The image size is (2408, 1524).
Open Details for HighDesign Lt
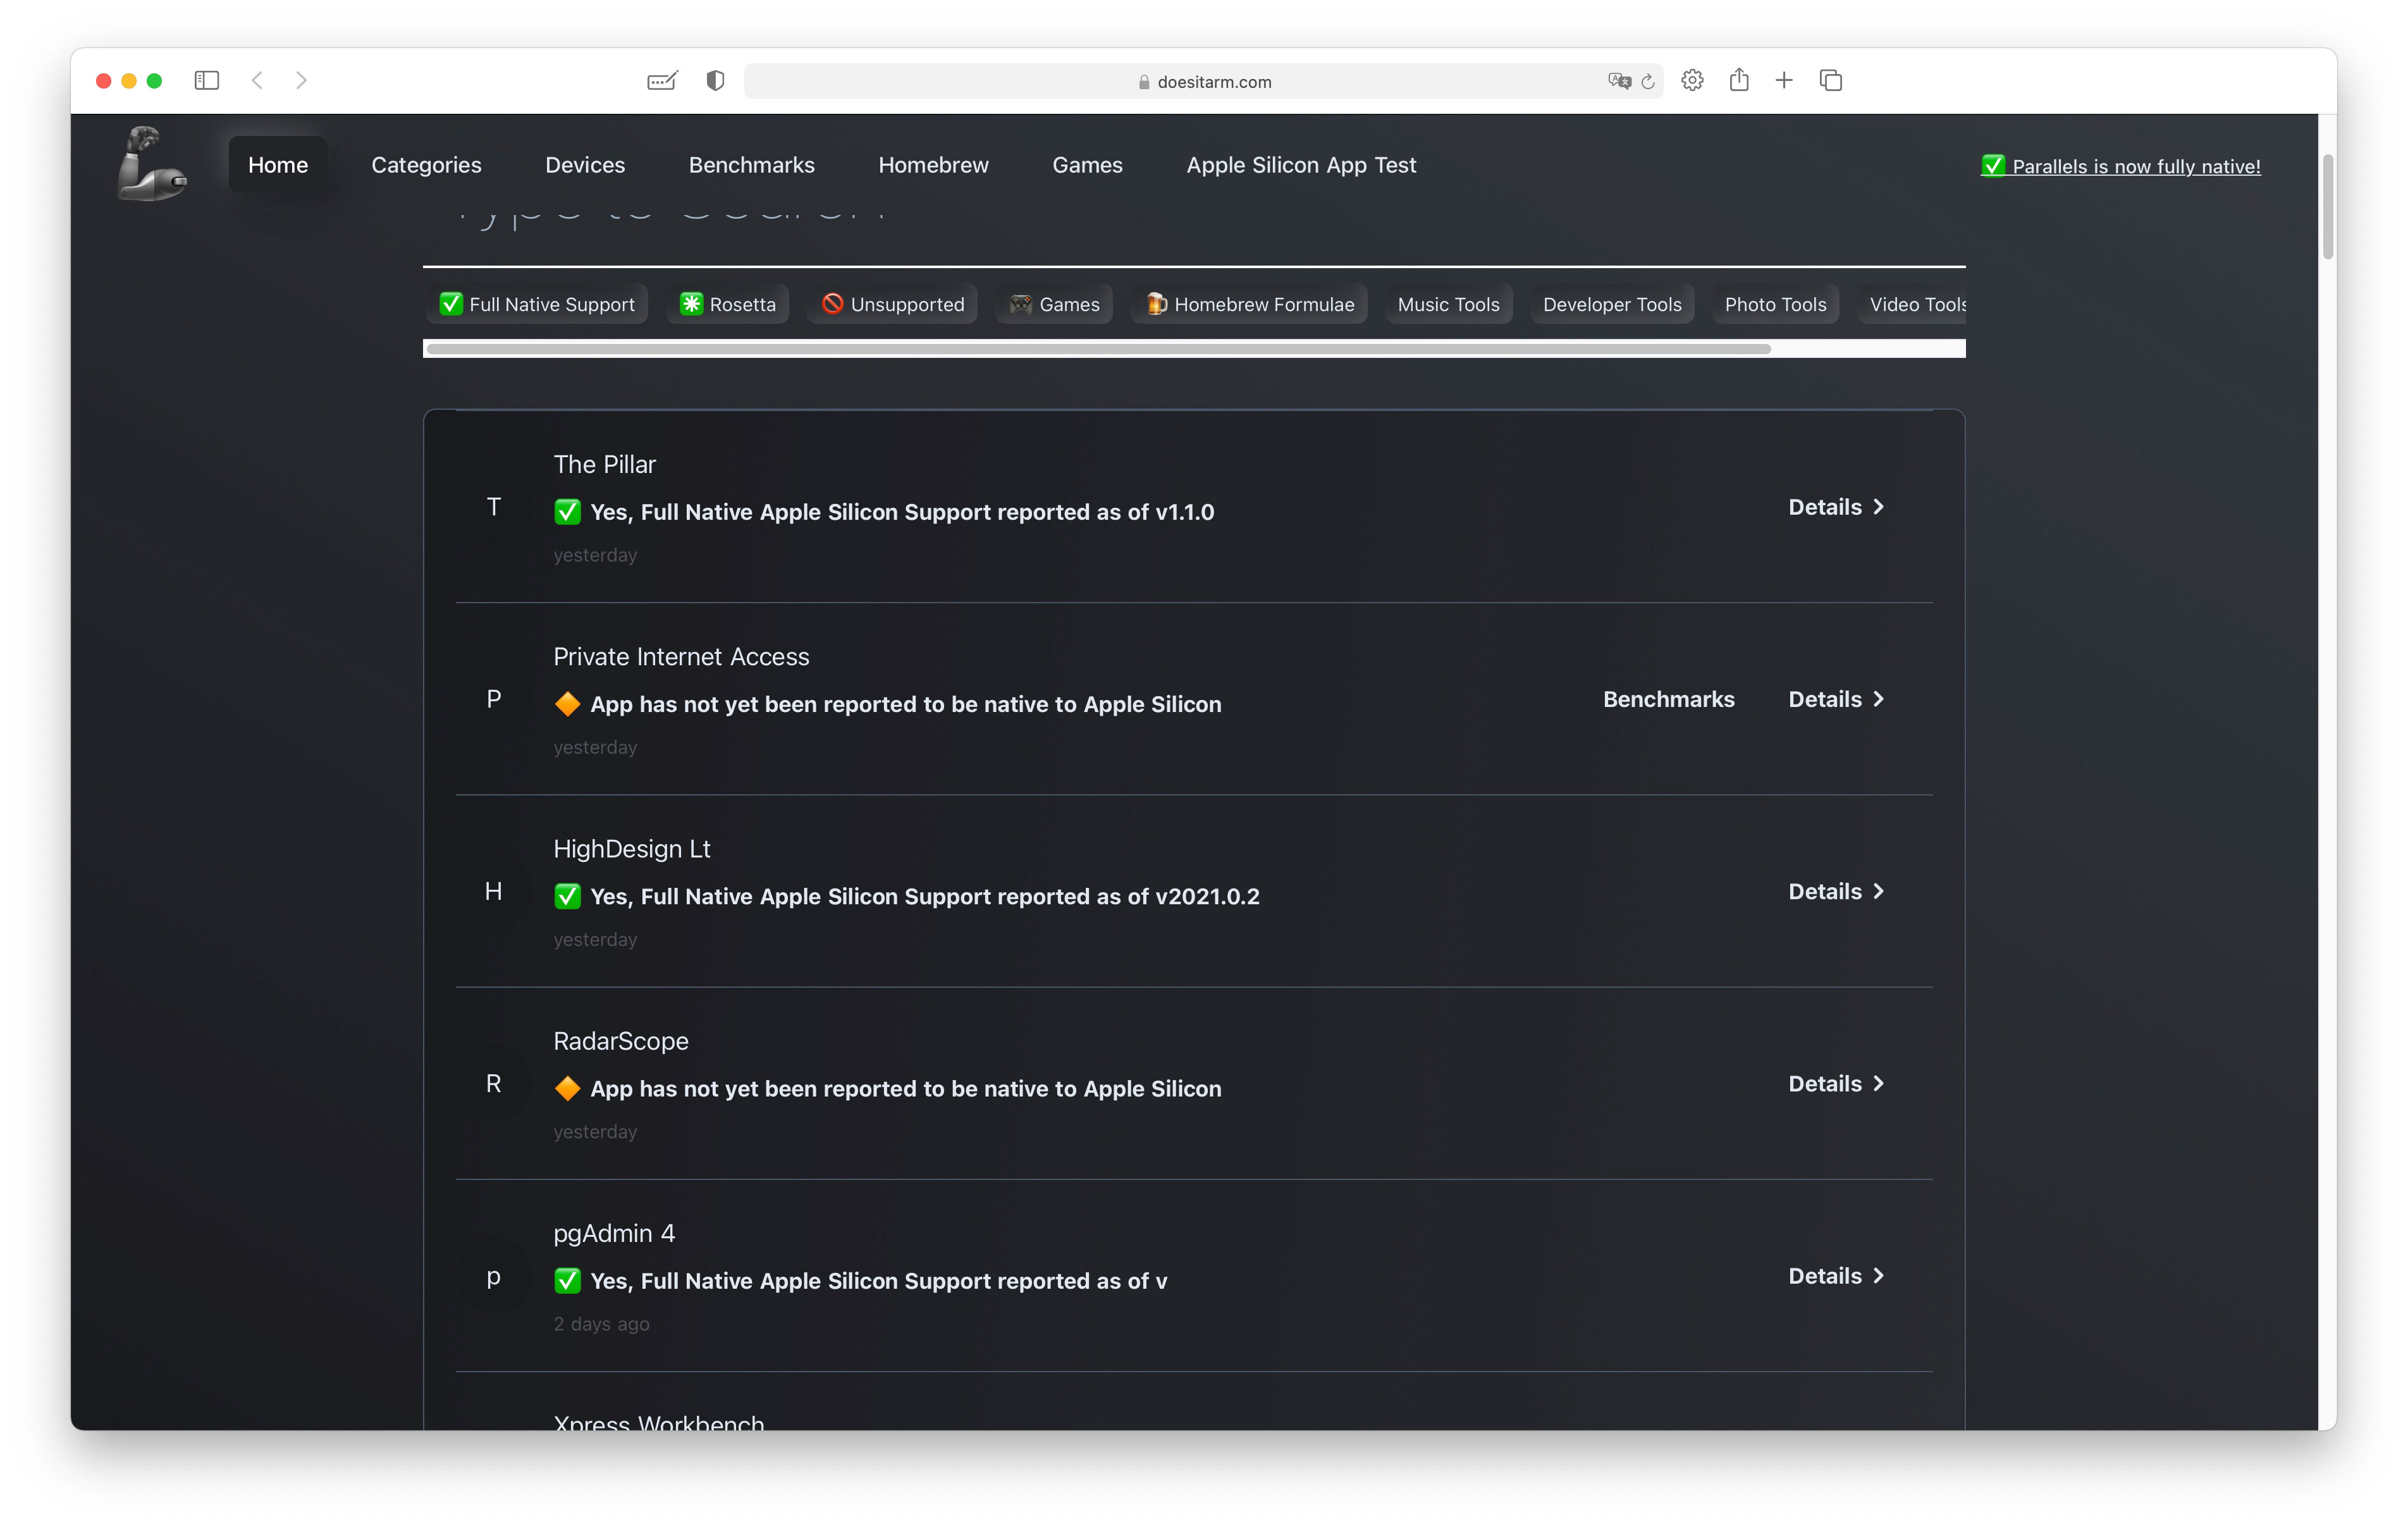point(1836,891)
